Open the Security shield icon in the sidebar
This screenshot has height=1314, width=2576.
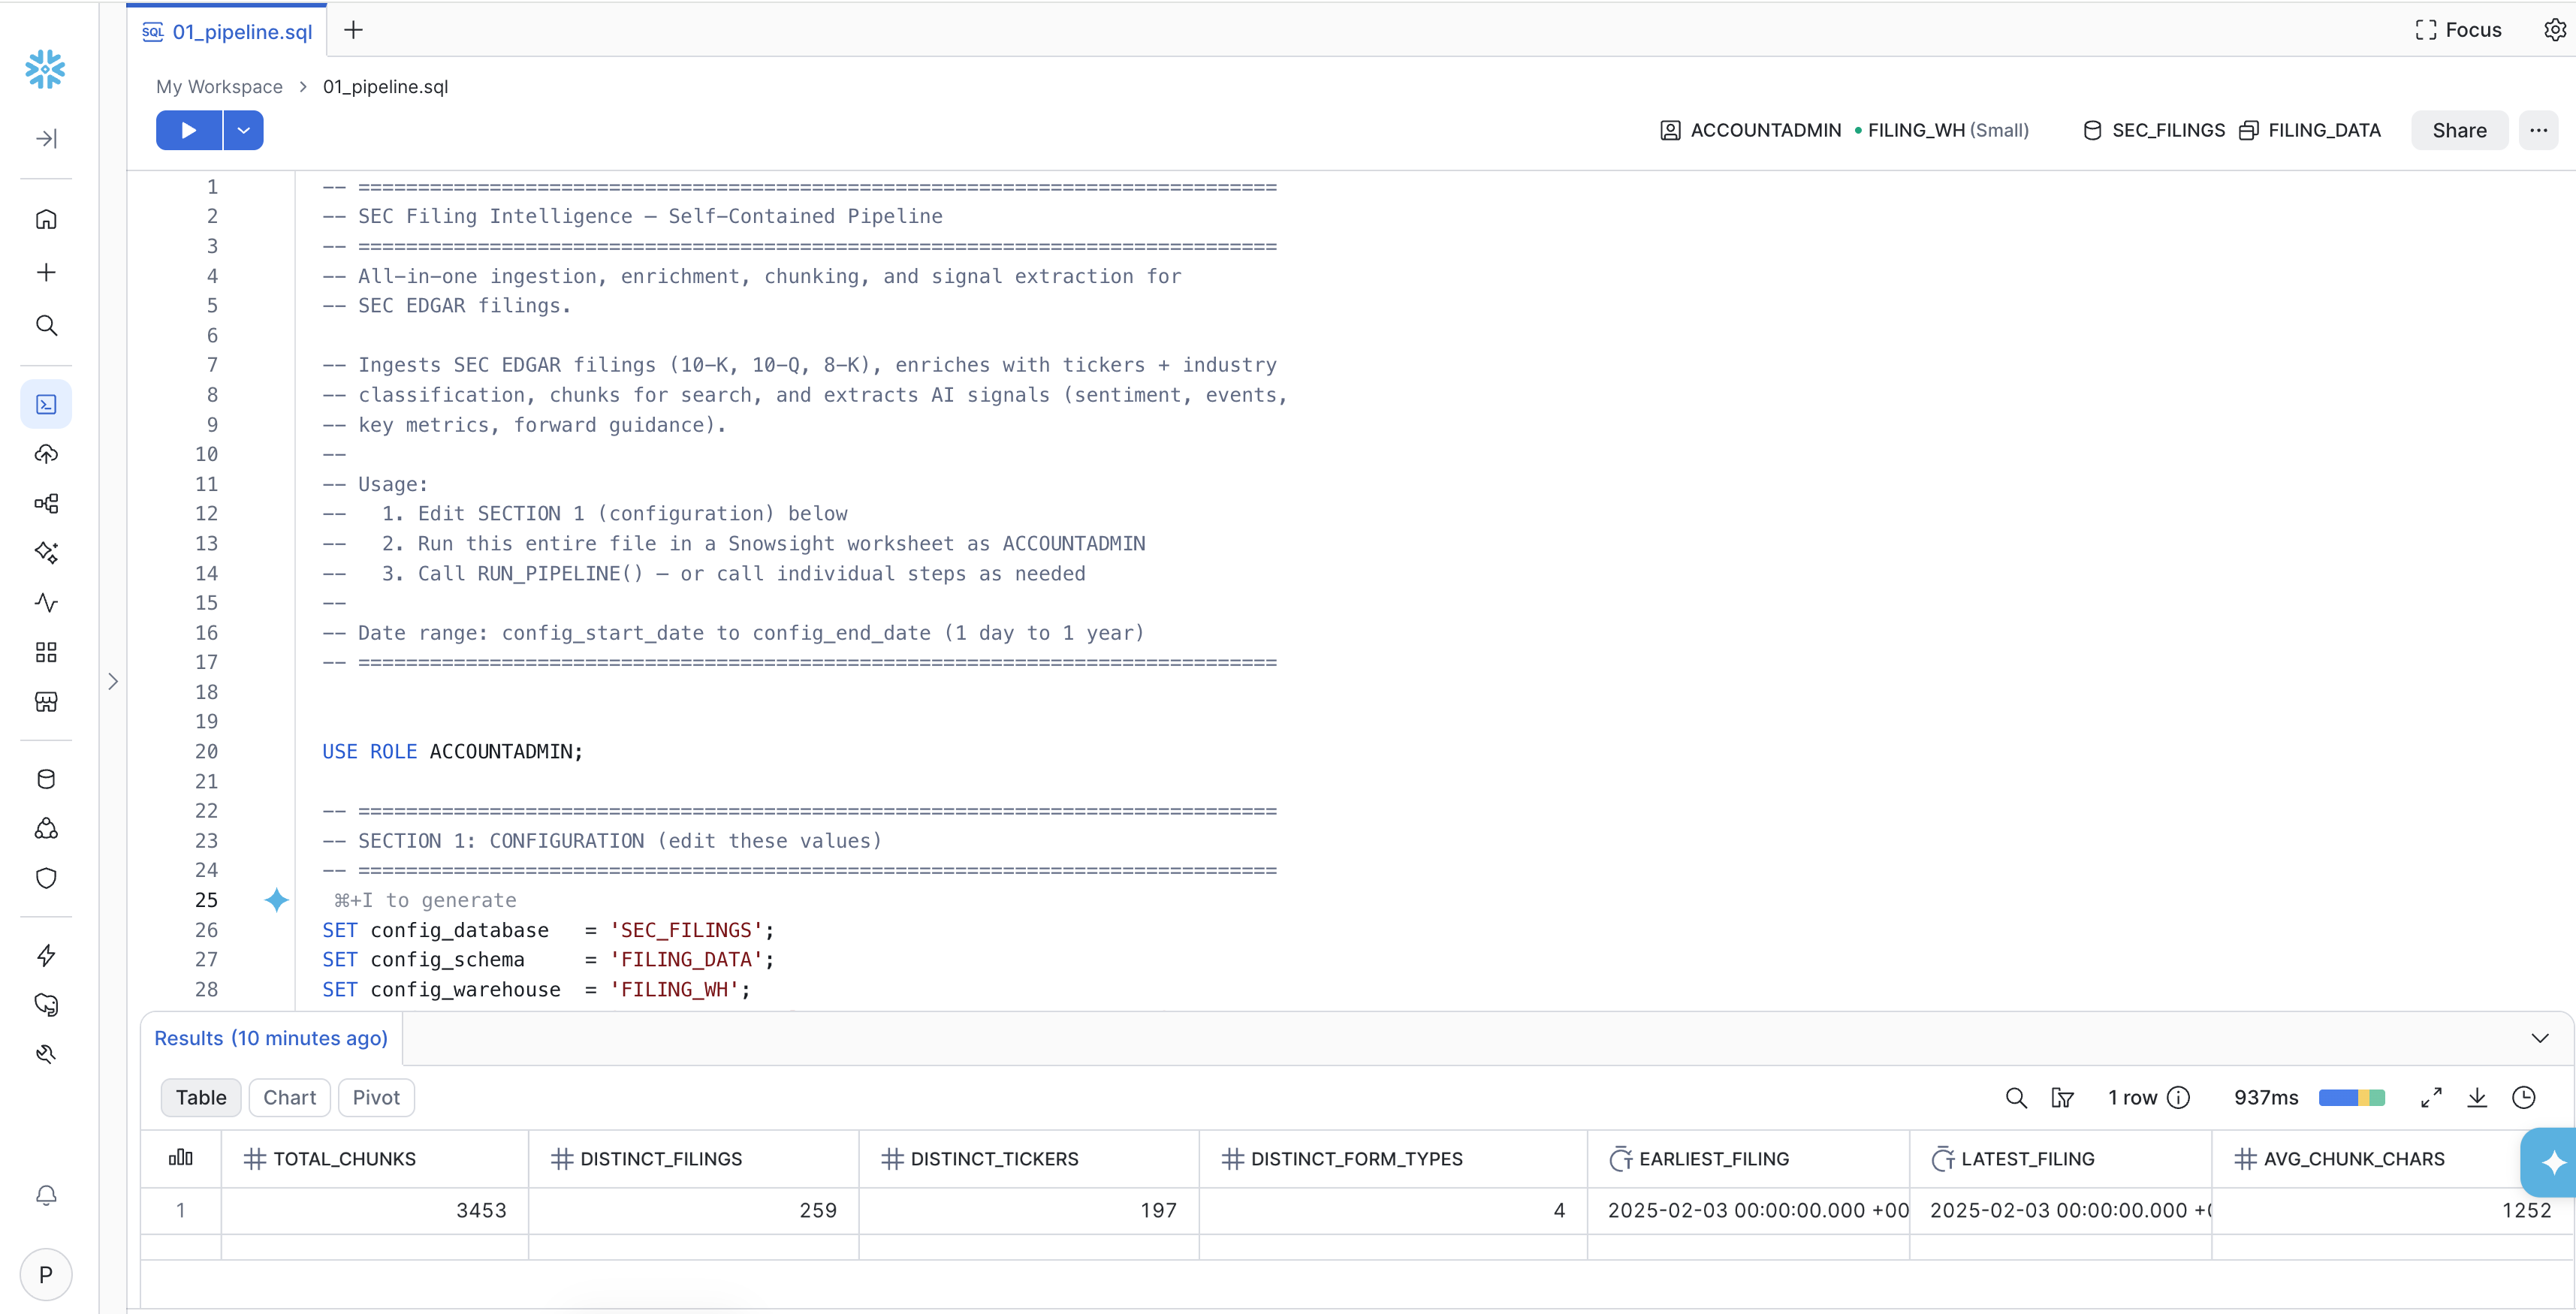click(46, 878)
